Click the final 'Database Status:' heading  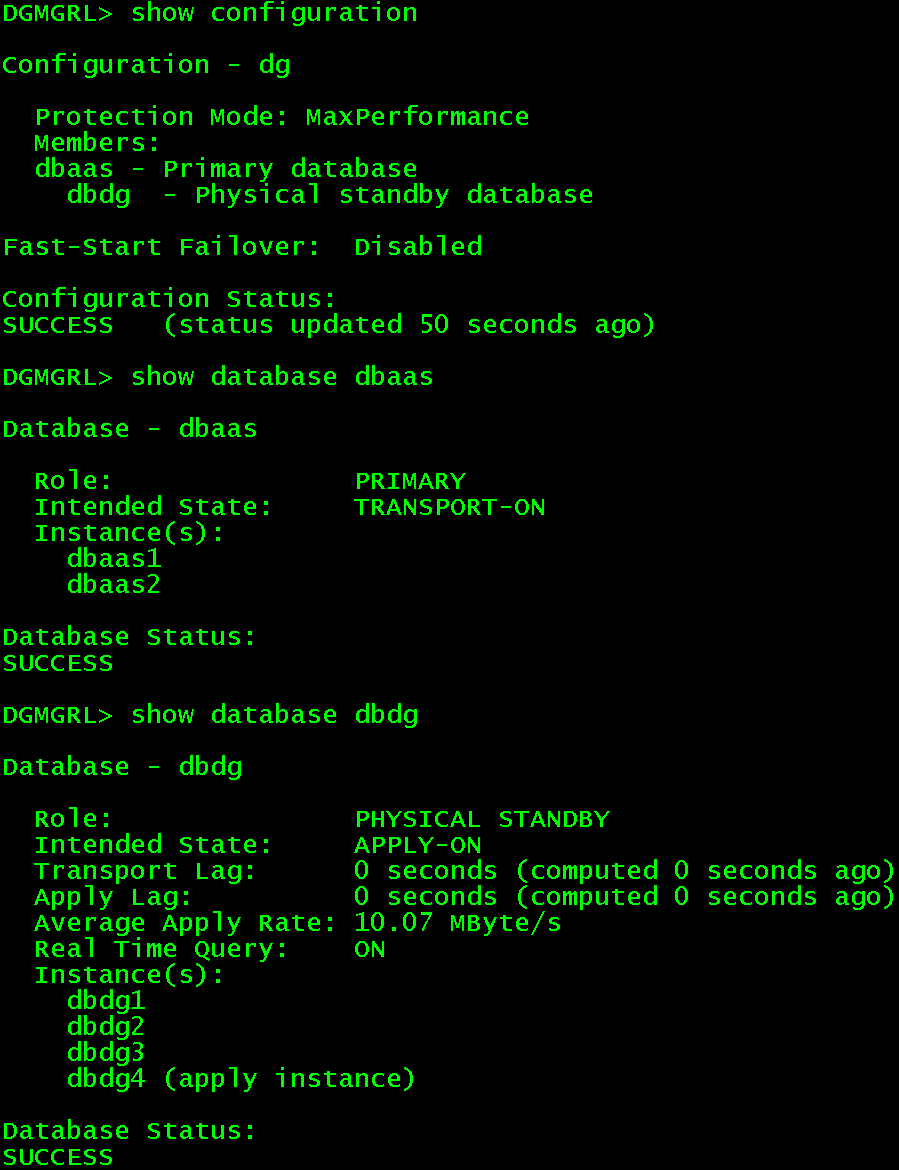point(129,1131)
